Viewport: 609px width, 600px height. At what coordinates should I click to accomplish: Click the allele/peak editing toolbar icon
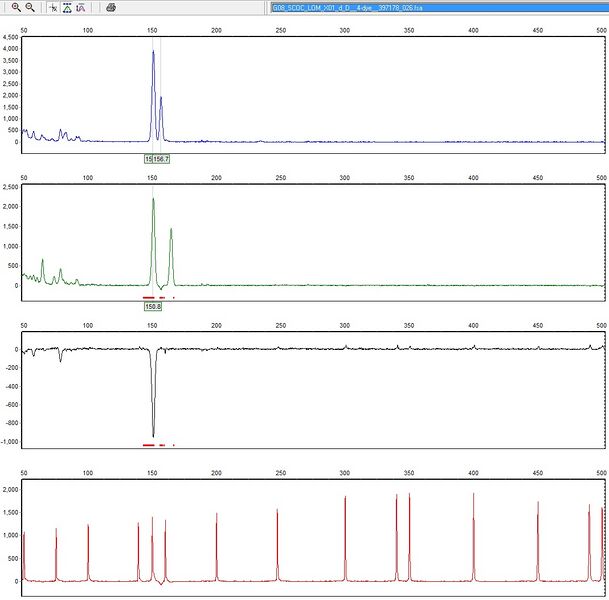pos(81,7)
